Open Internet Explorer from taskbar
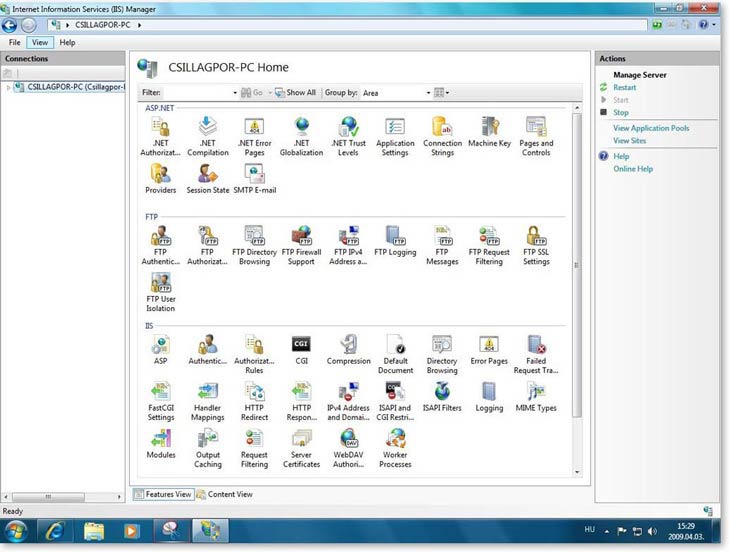Screen dimensions: 730x552 pyautogui.click(x=55, y=531)
